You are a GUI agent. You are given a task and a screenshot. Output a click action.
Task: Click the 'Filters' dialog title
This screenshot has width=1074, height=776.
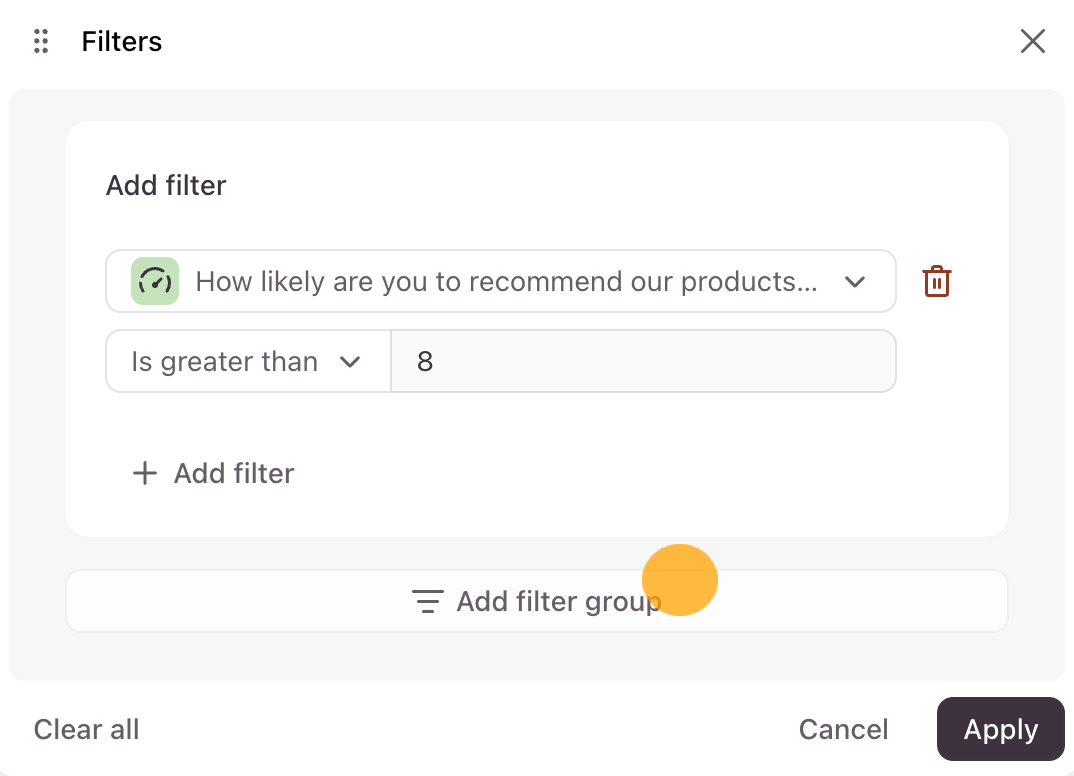tap(122, 42)
